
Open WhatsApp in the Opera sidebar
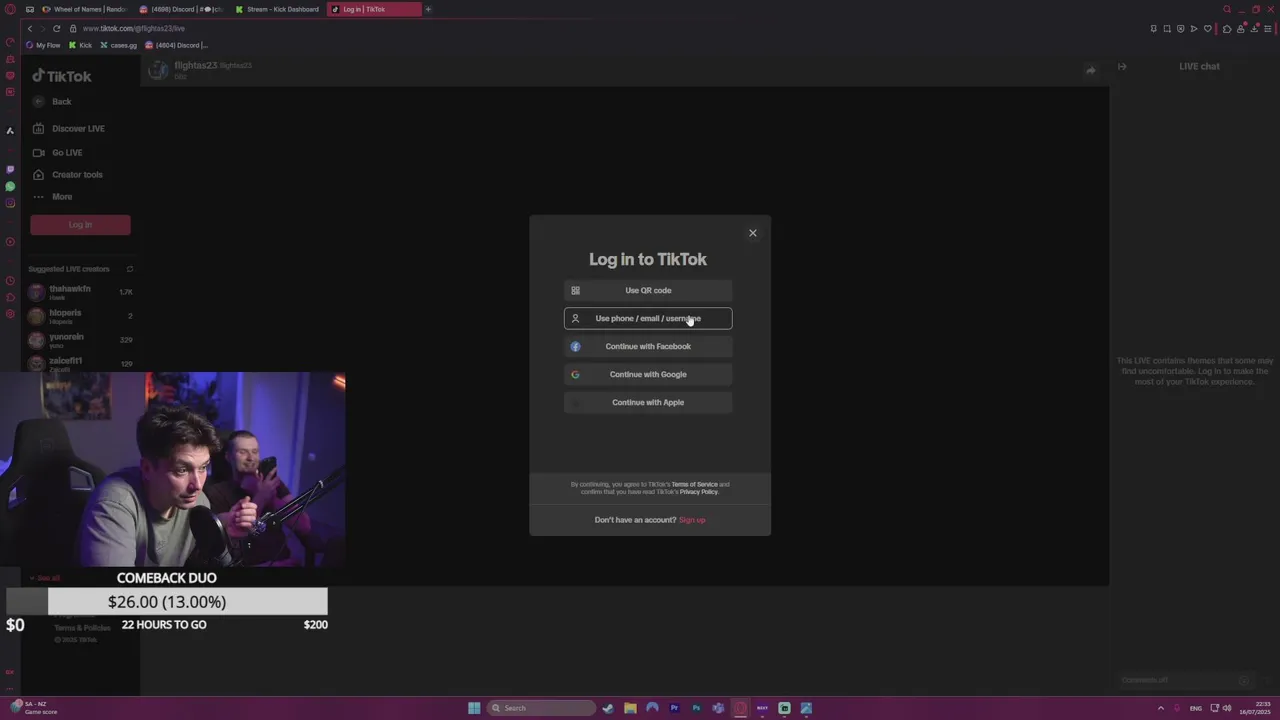click(10, 186)
